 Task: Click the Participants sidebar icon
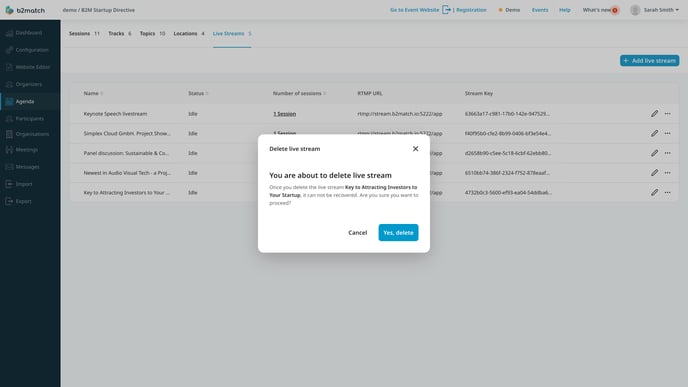(9, 118)
